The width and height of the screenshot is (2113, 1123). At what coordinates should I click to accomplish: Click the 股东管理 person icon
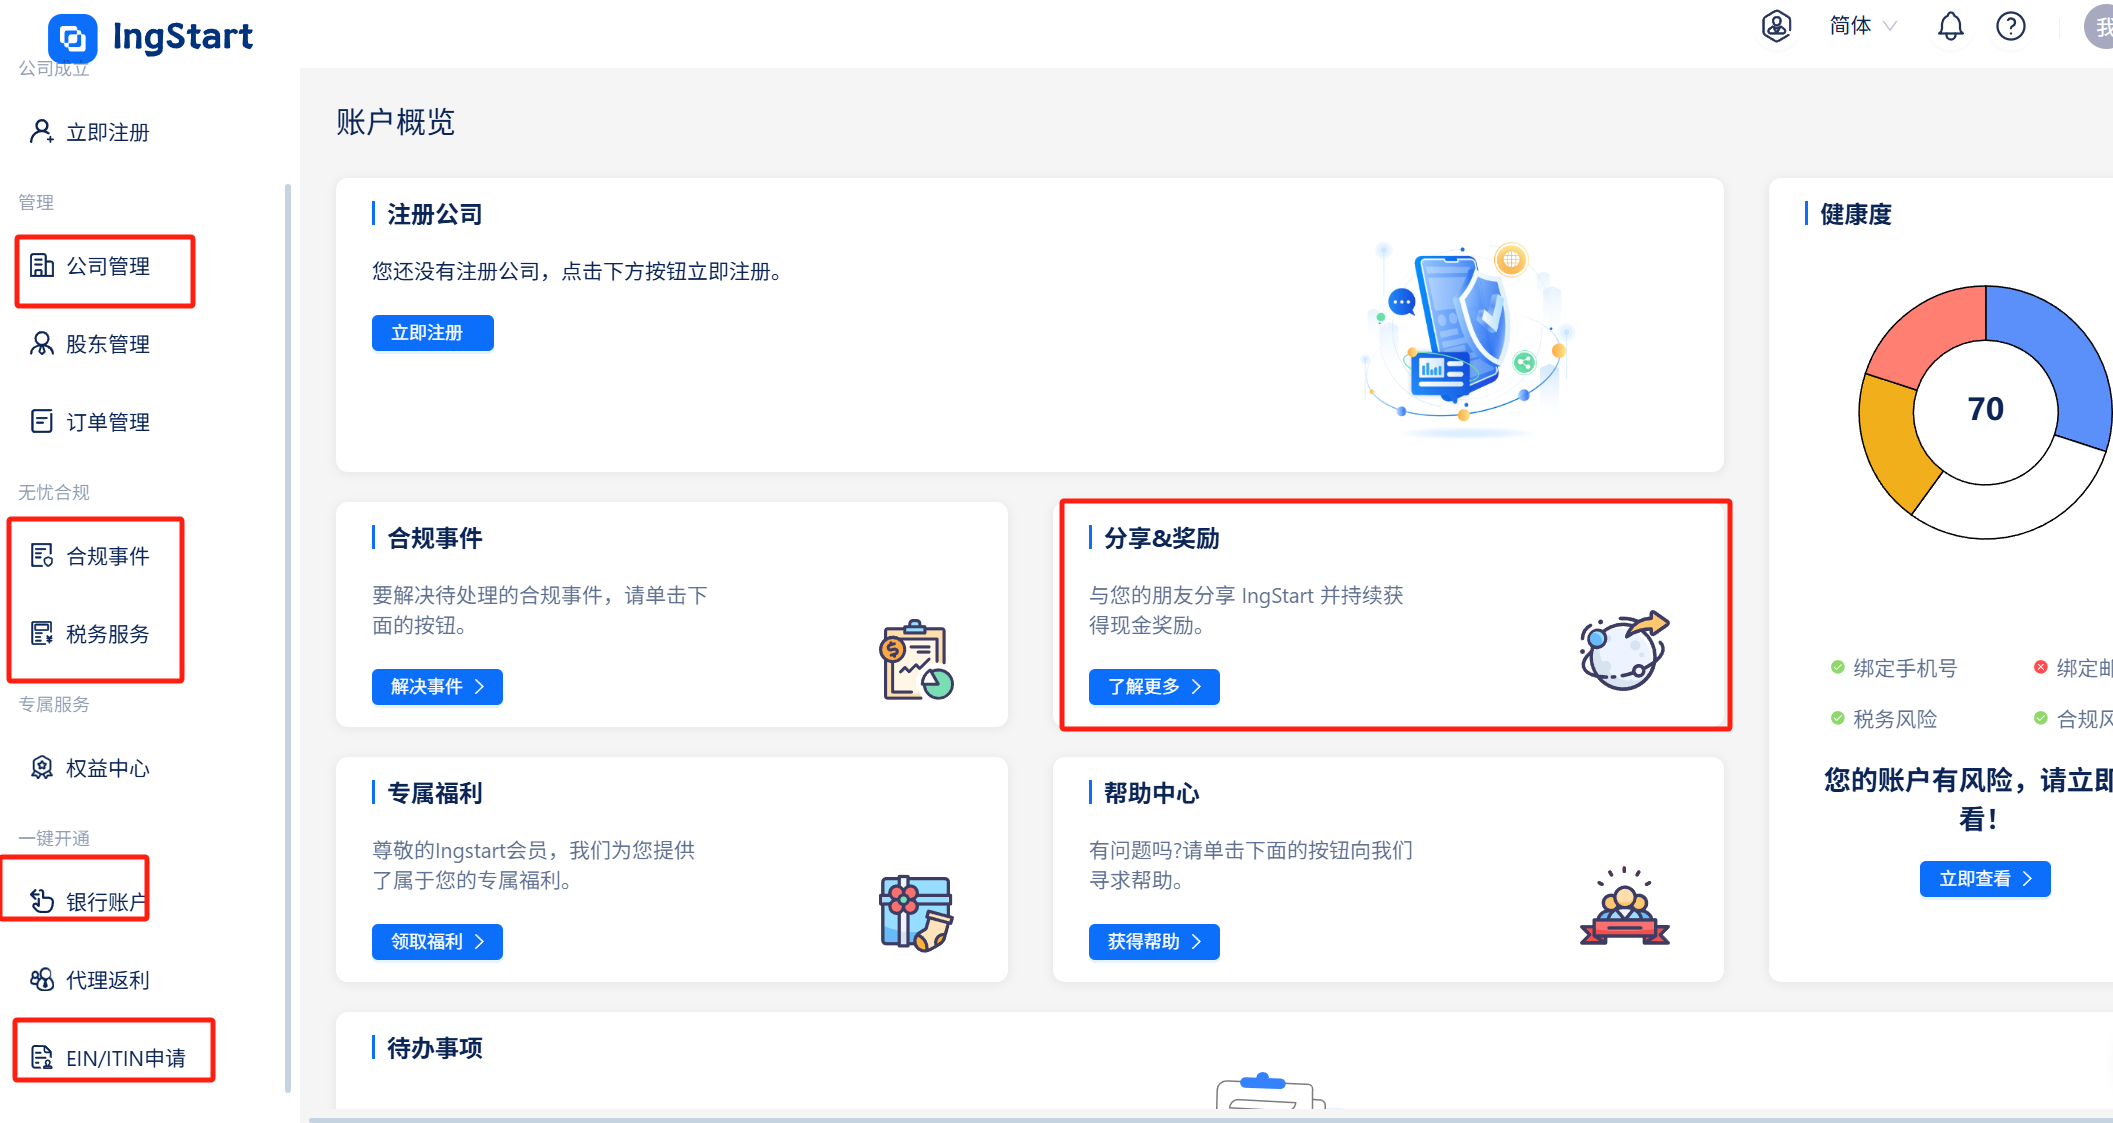click(x=41, y=344)
